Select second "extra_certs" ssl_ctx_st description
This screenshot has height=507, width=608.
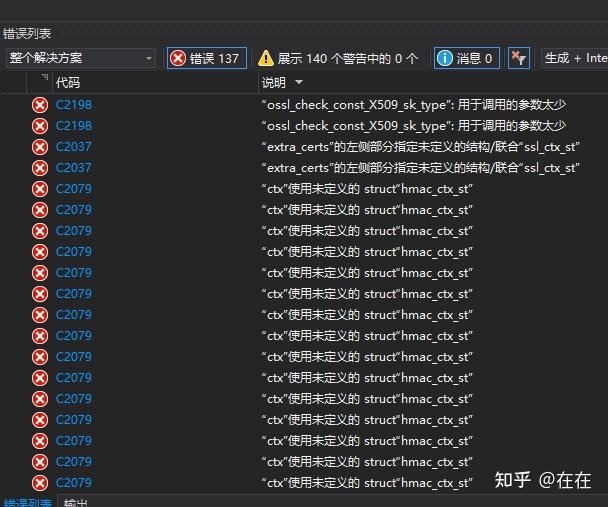420,167
